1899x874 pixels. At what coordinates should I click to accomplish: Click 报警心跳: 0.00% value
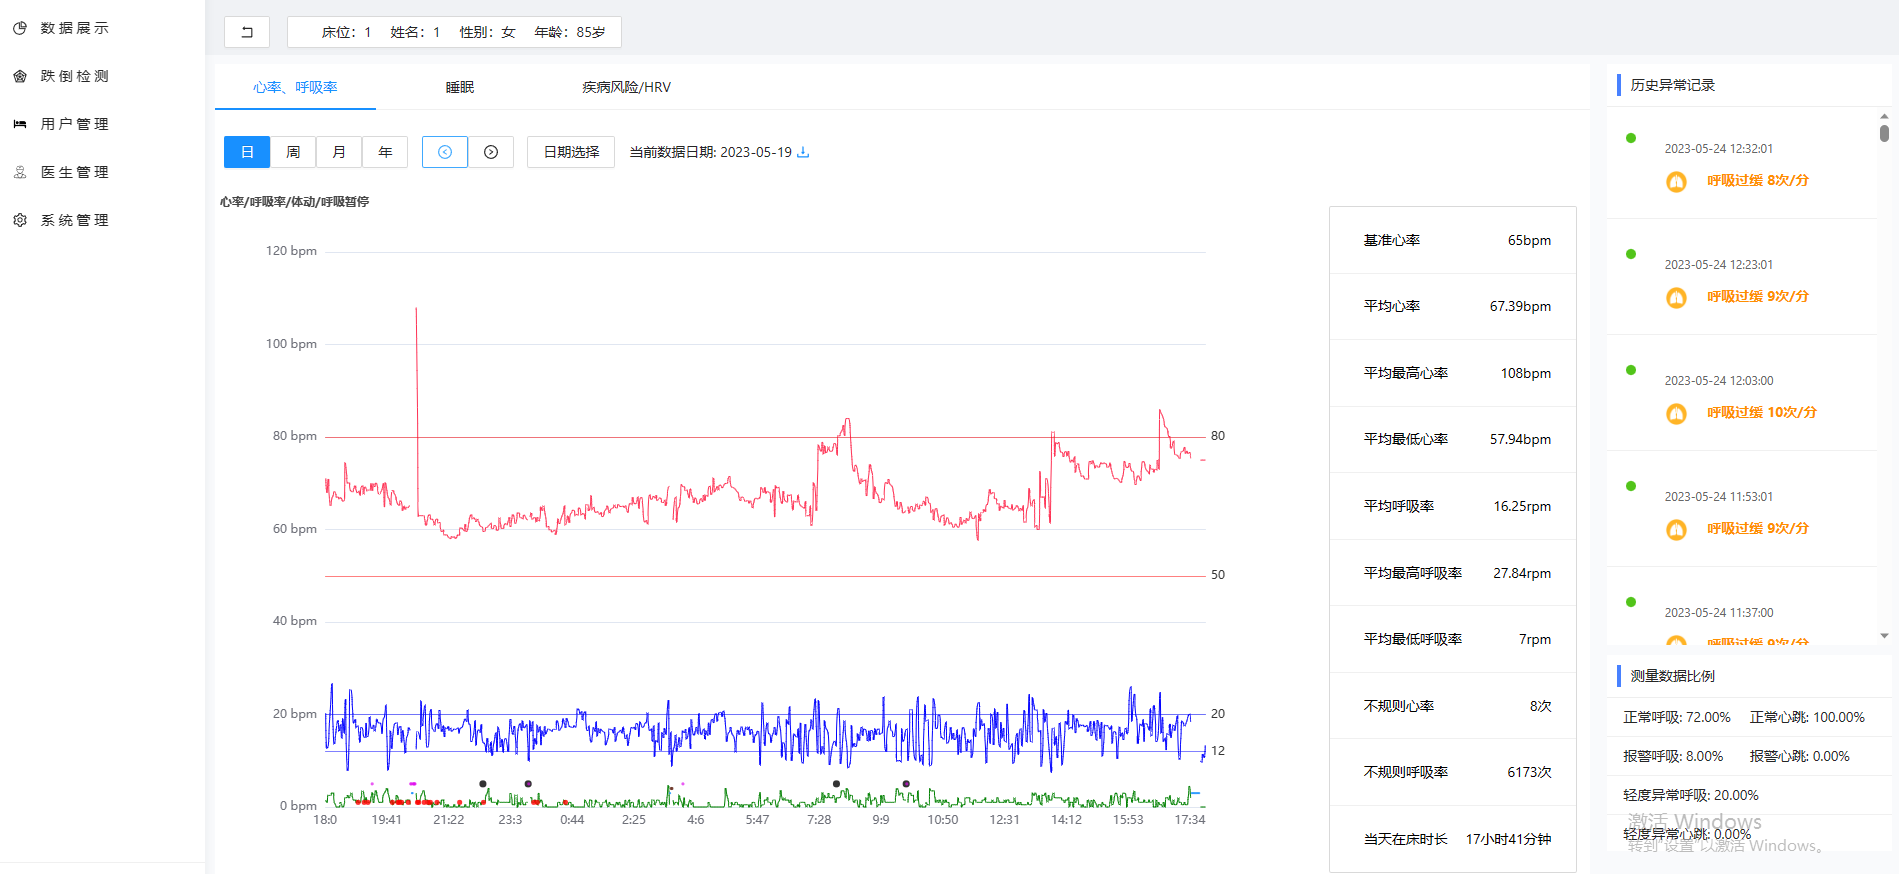pyautogui.click(x=1799, y=756)
